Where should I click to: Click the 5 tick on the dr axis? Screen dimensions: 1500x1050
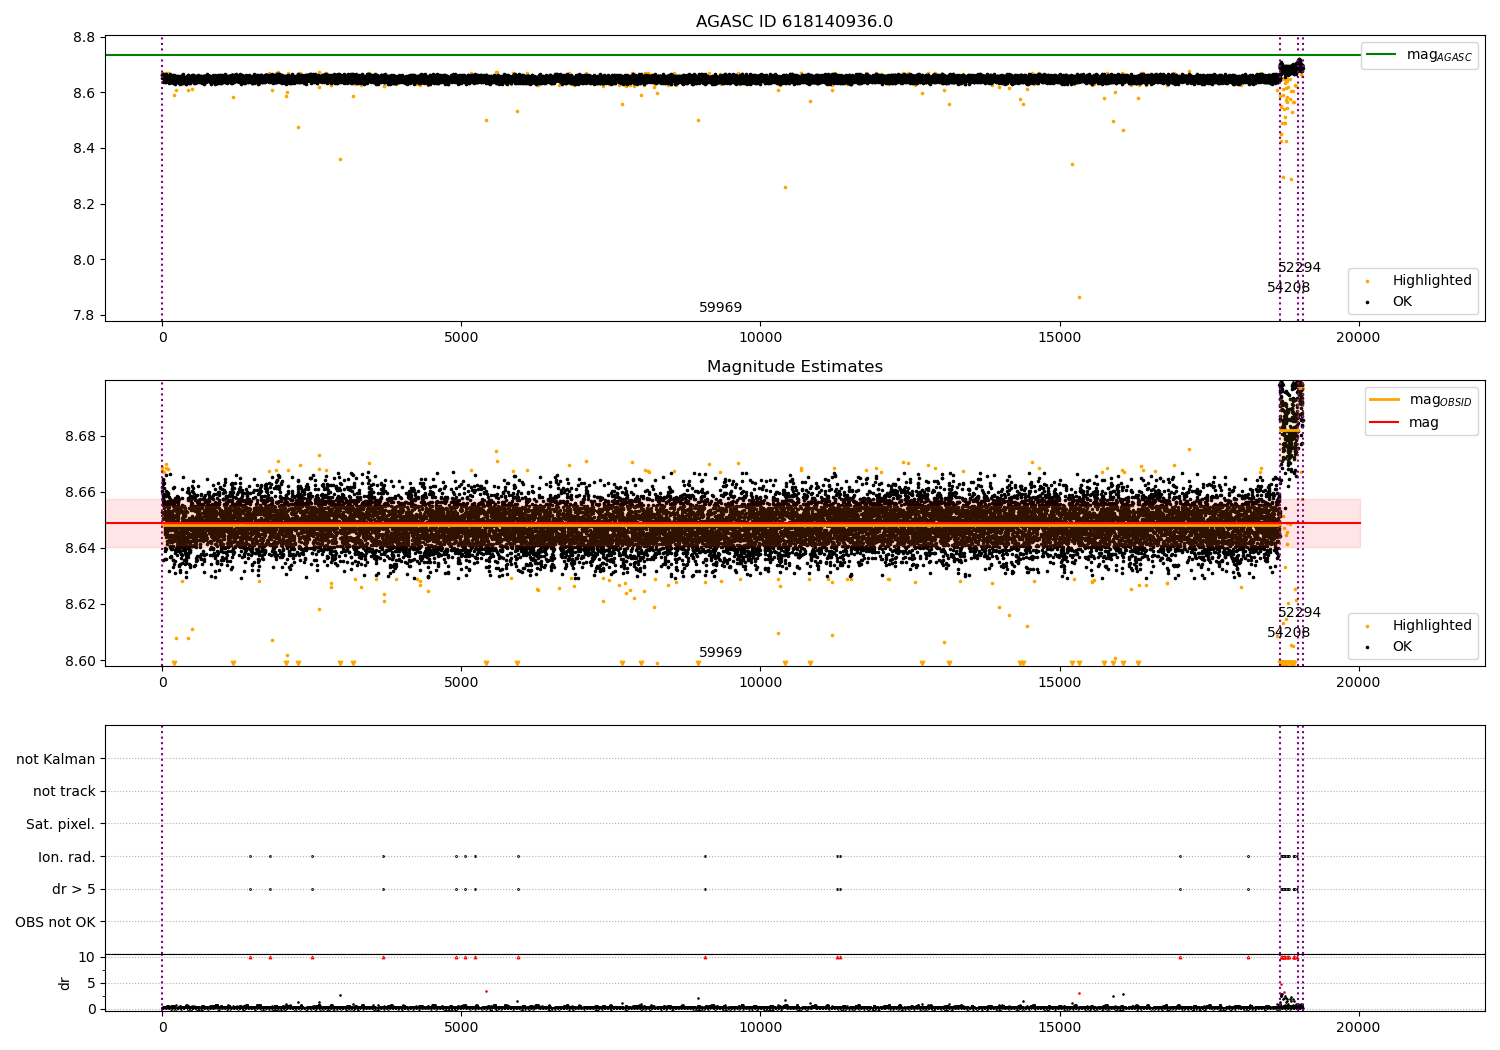pos(91,983)
